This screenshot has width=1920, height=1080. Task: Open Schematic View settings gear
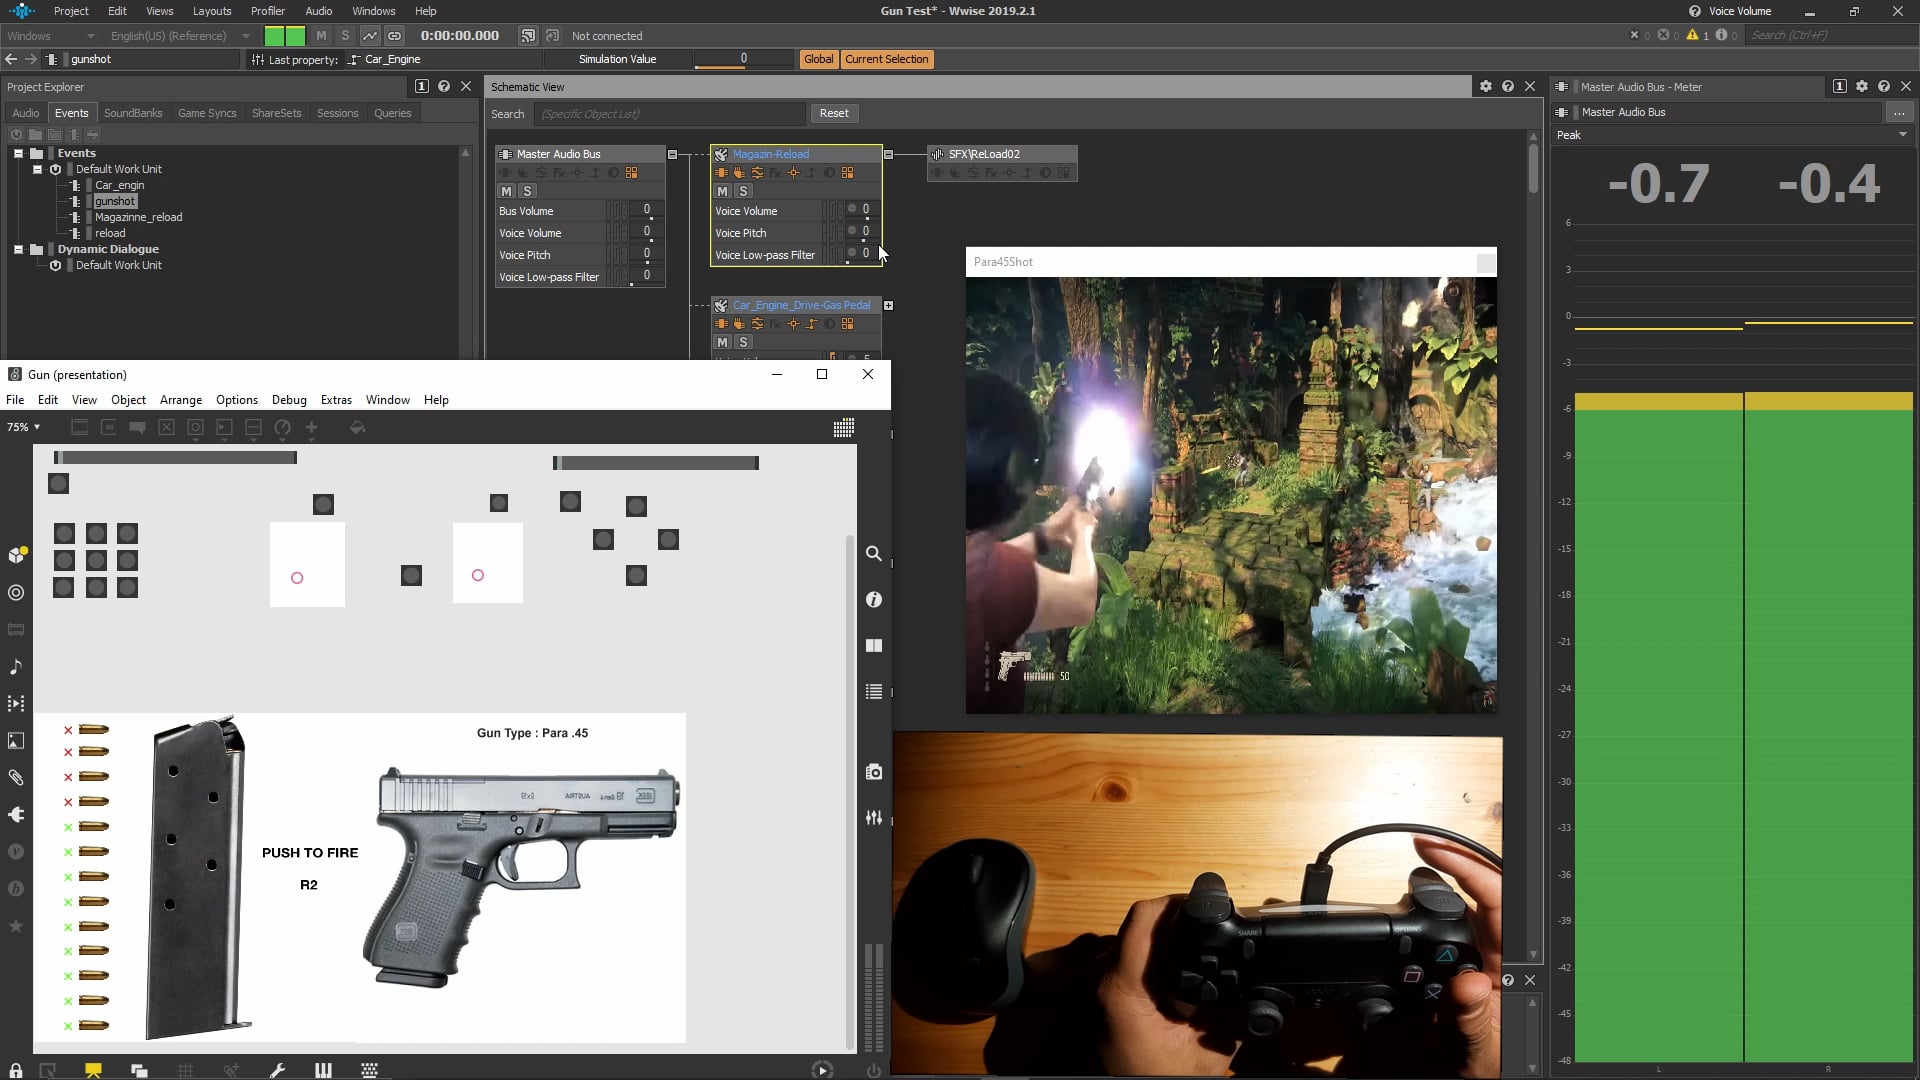tap(1486, 87)
